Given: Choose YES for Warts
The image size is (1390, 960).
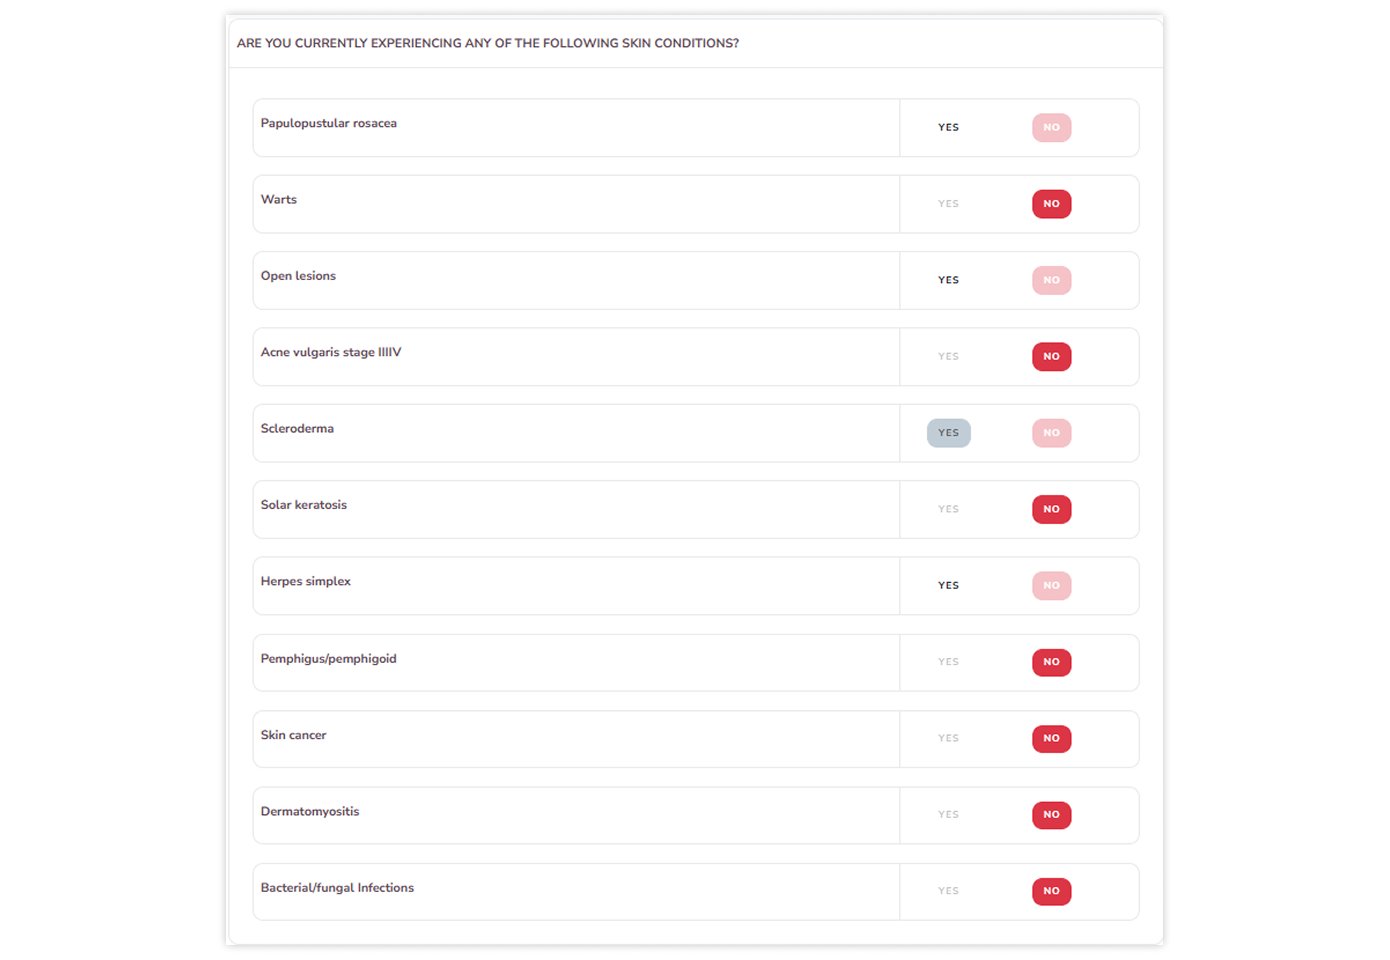Looking at the screenshot, I should [x=948, y=204].
